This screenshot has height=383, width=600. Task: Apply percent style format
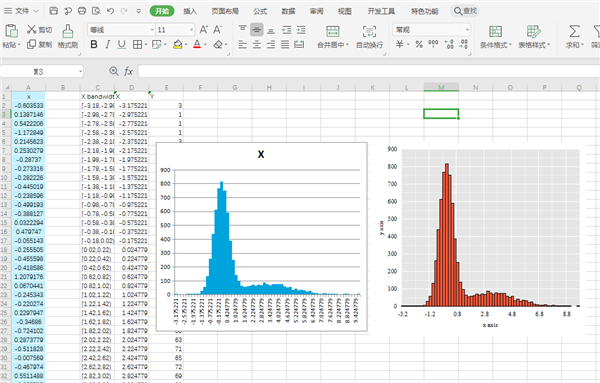(419, 44)
